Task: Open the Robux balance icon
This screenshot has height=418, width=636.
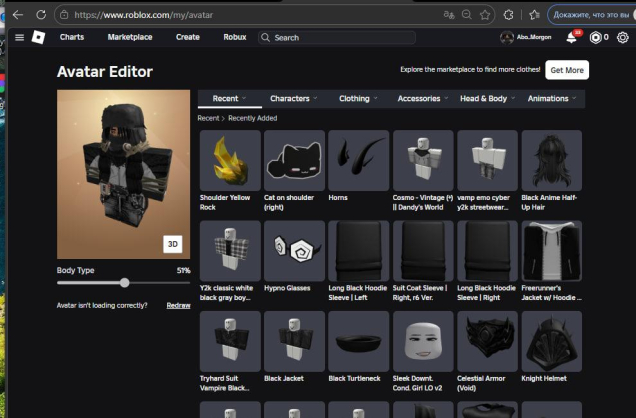Action: 596,37
